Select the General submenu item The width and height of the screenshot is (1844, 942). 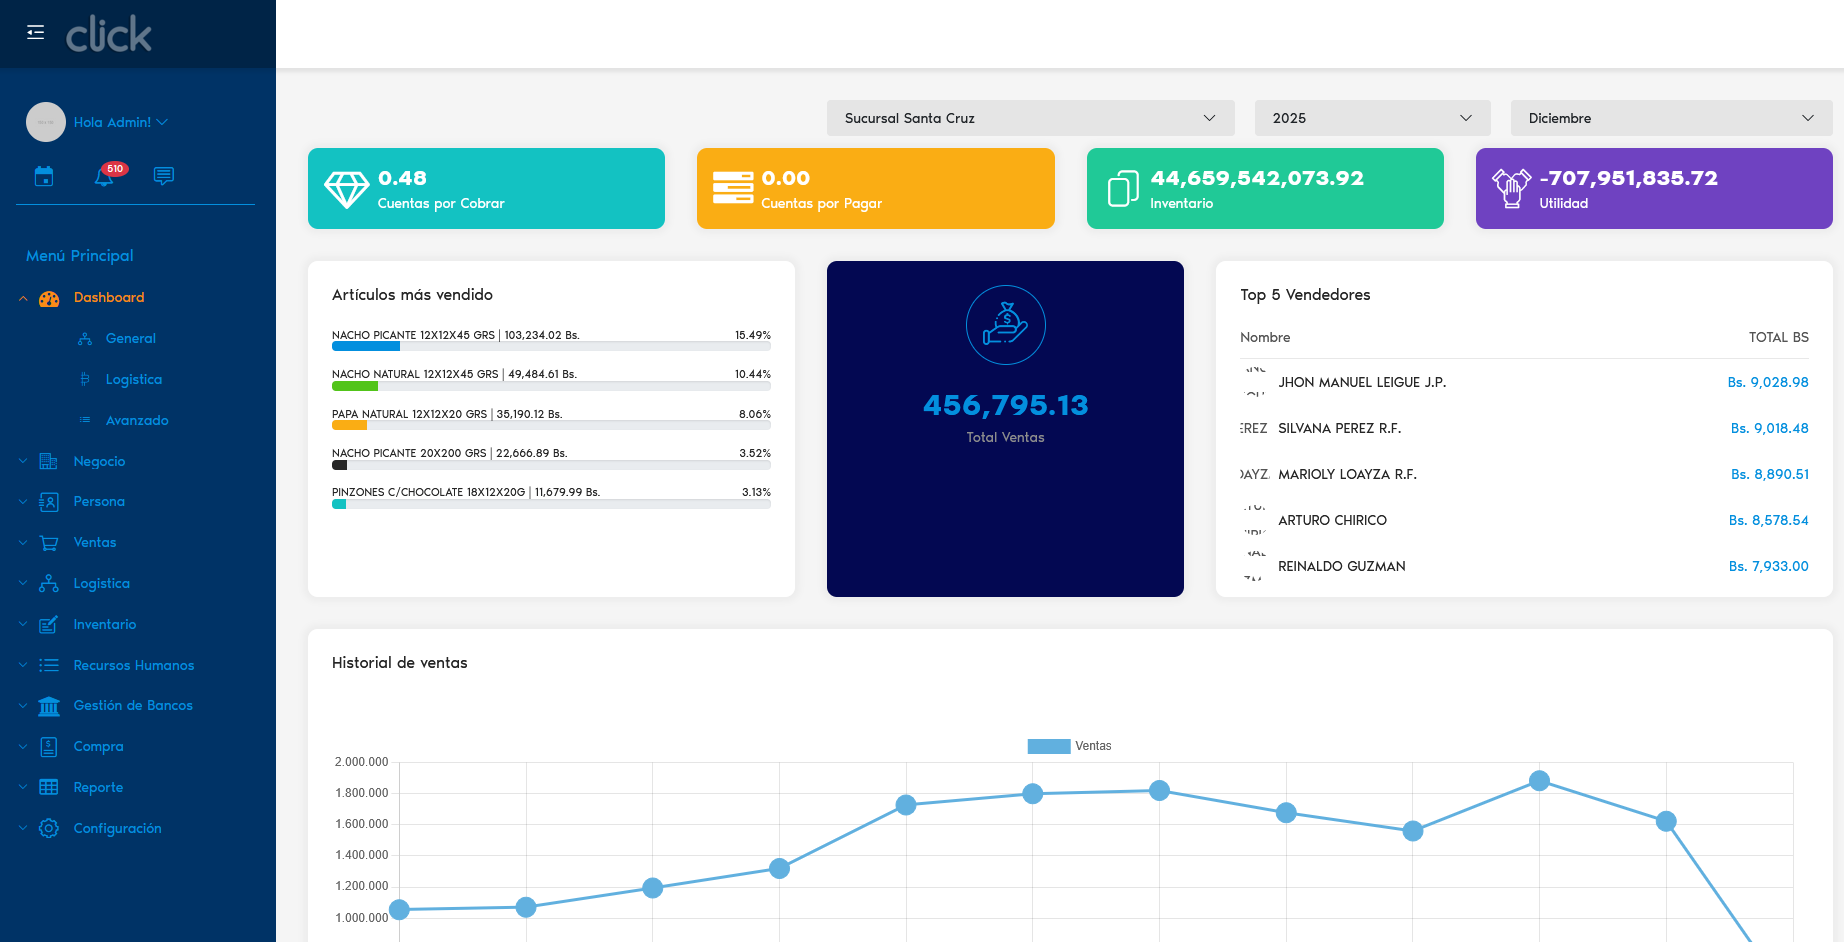click(131, 339)
